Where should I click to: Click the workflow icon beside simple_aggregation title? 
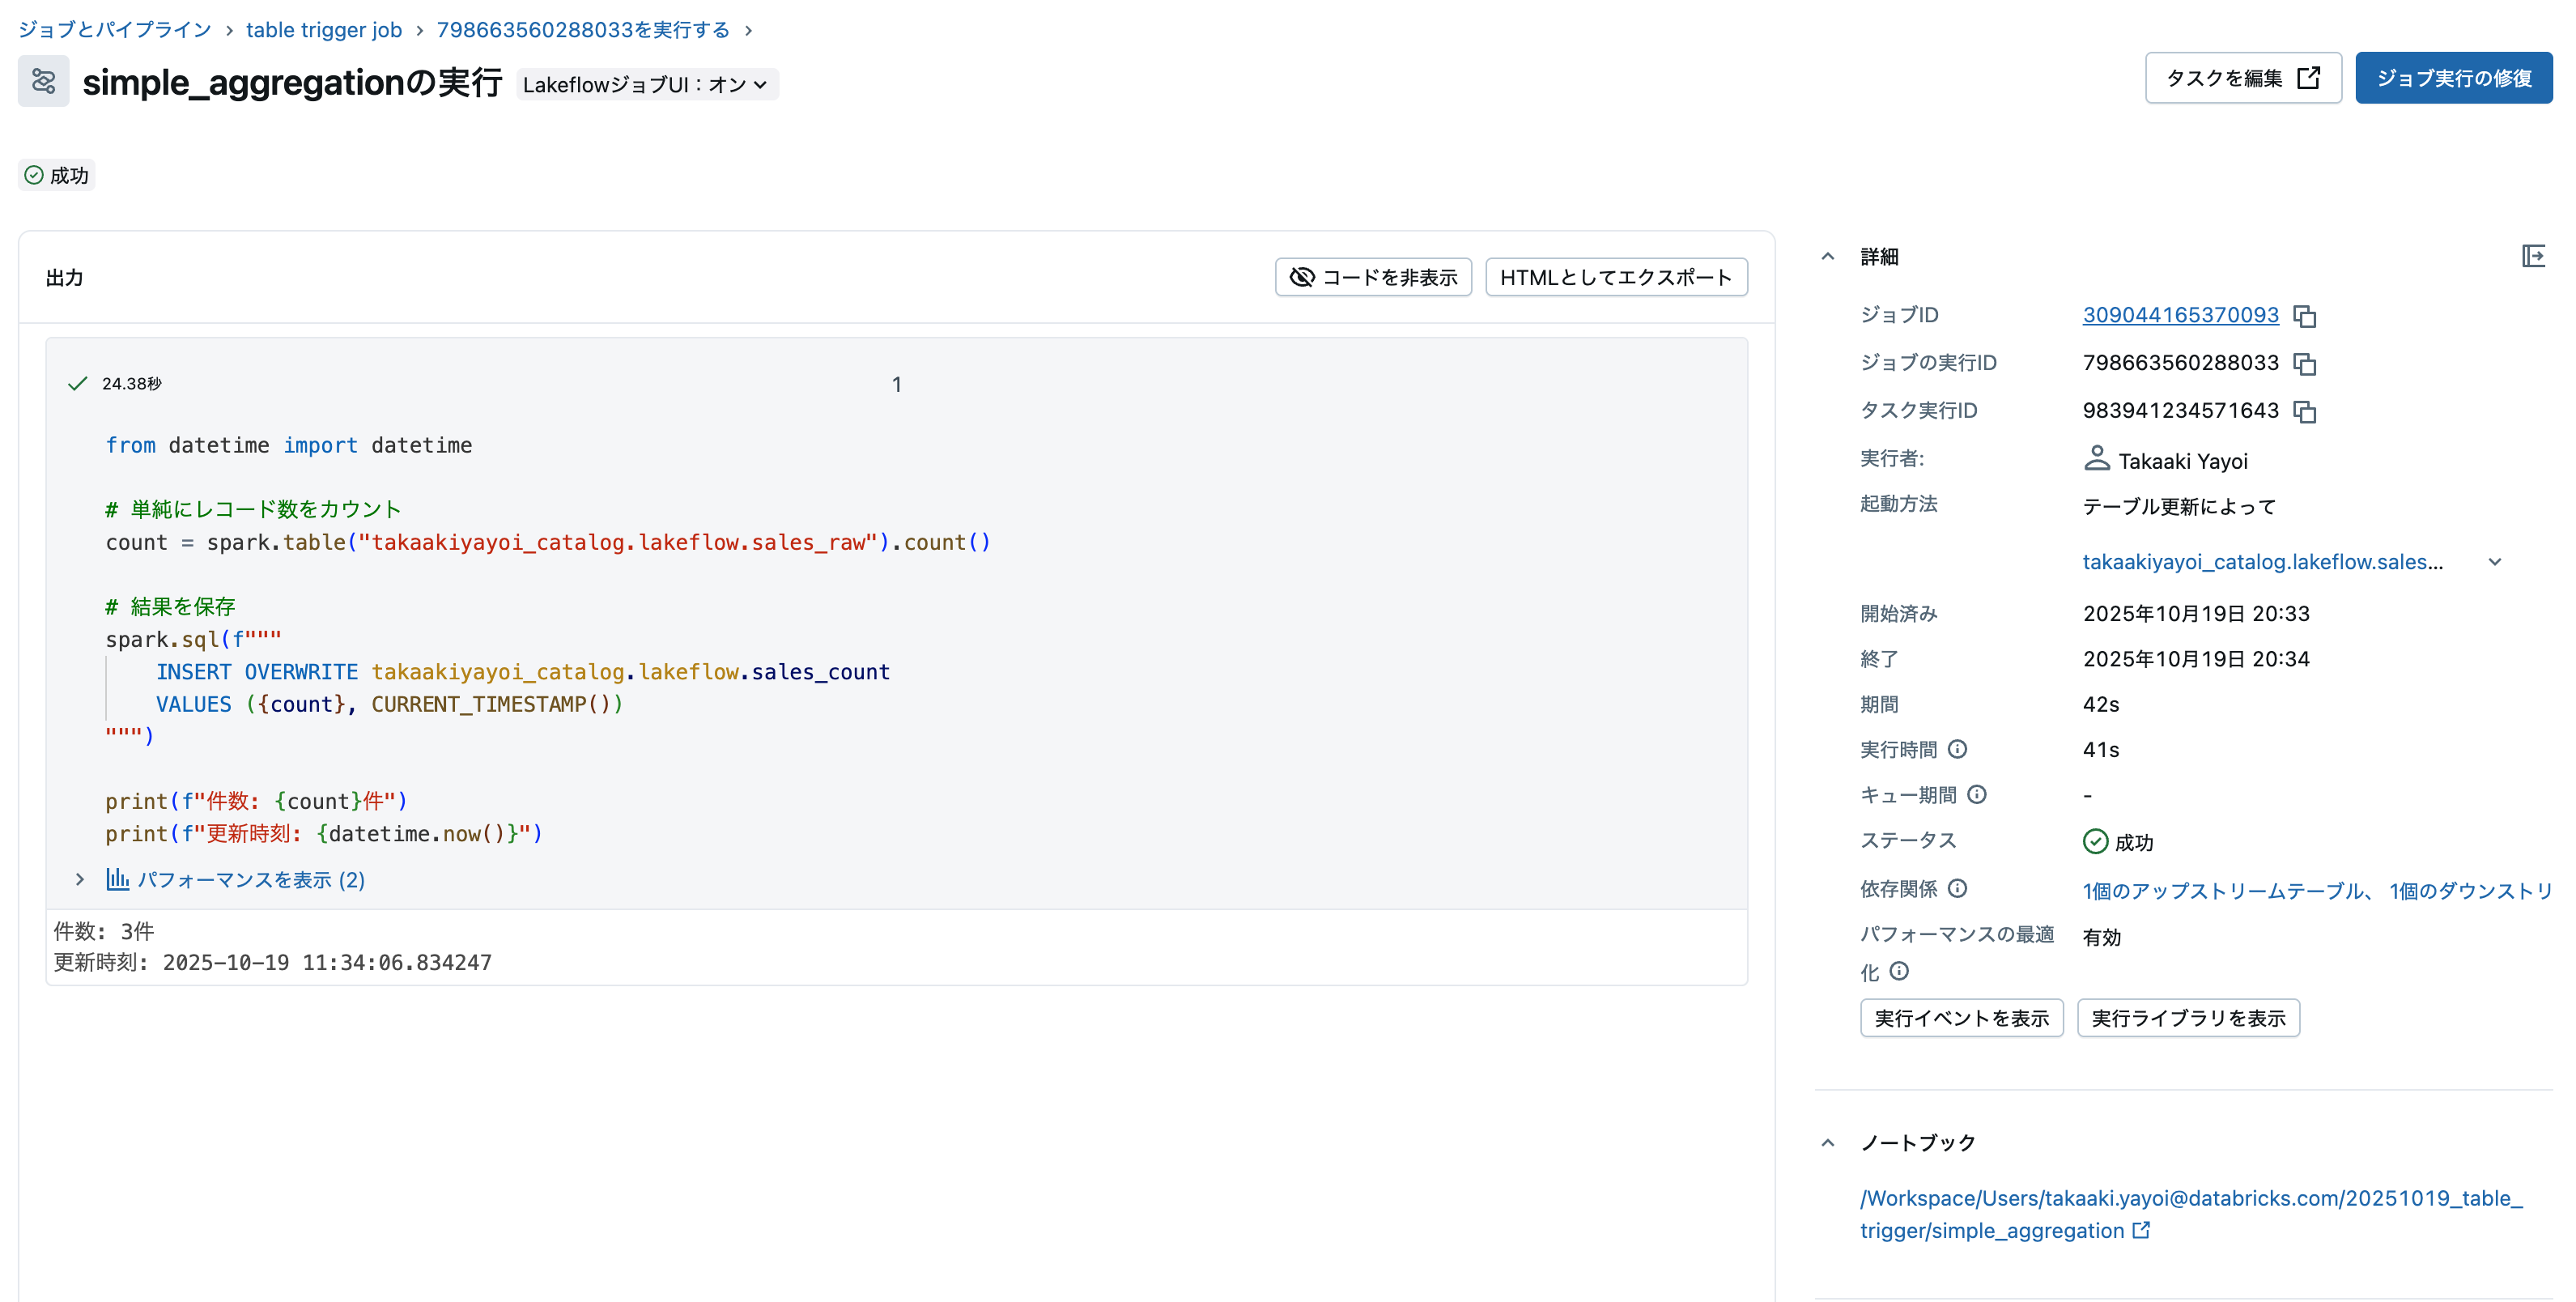pos(42,82)
